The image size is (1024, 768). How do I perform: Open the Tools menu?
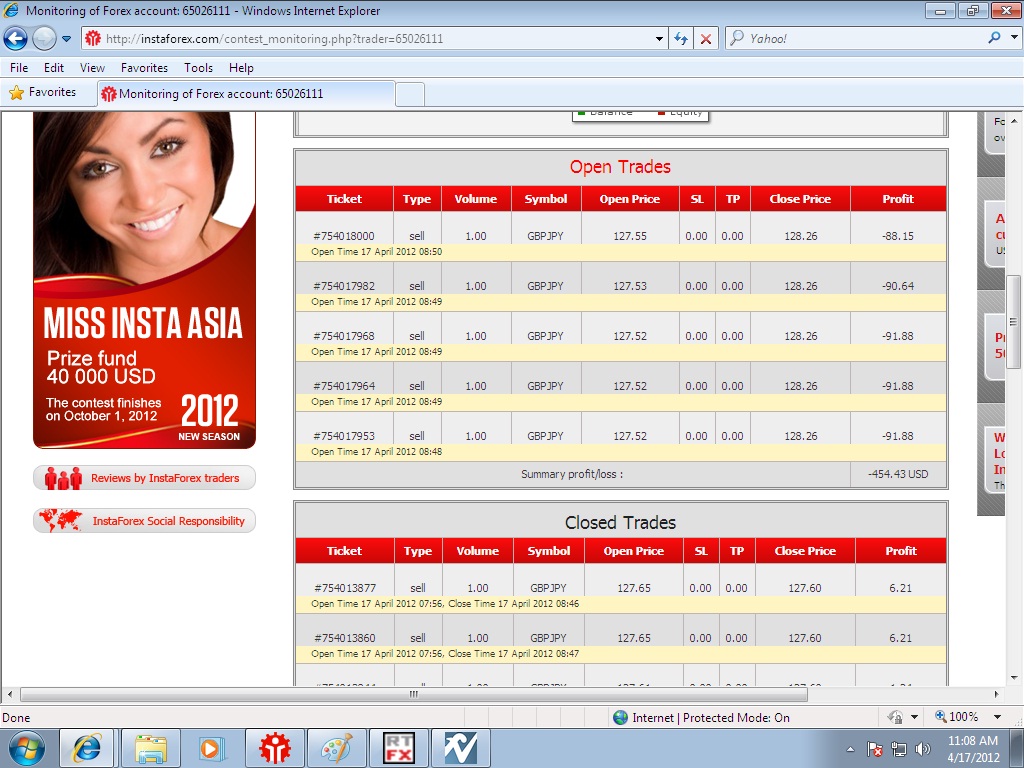pos(198,68)
